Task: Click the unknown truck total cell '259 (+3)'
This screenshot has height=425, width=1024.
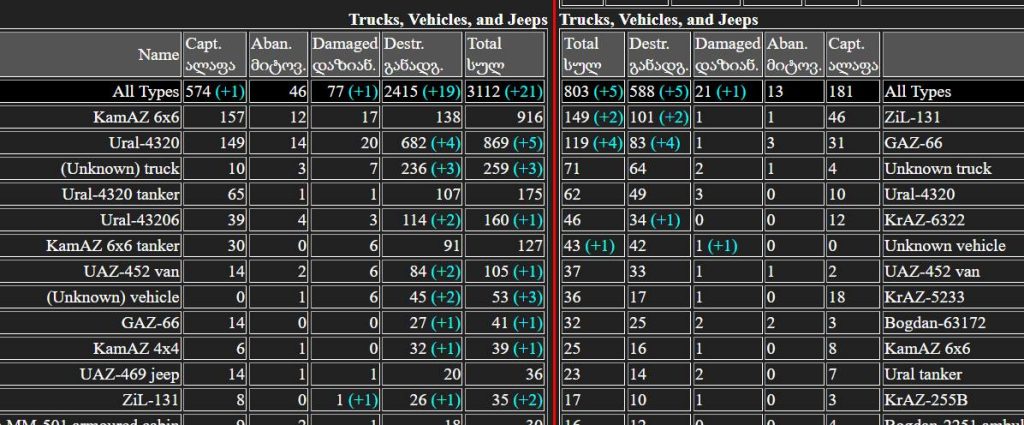Action: [x=505, y=168]
